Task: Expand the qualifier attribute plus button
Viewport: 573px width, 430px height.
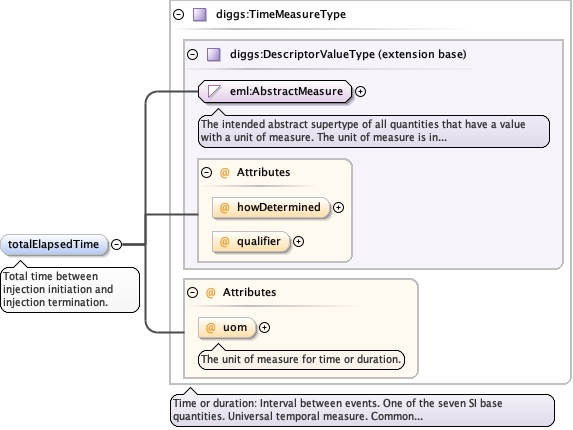Action: [x=299, y=241]
